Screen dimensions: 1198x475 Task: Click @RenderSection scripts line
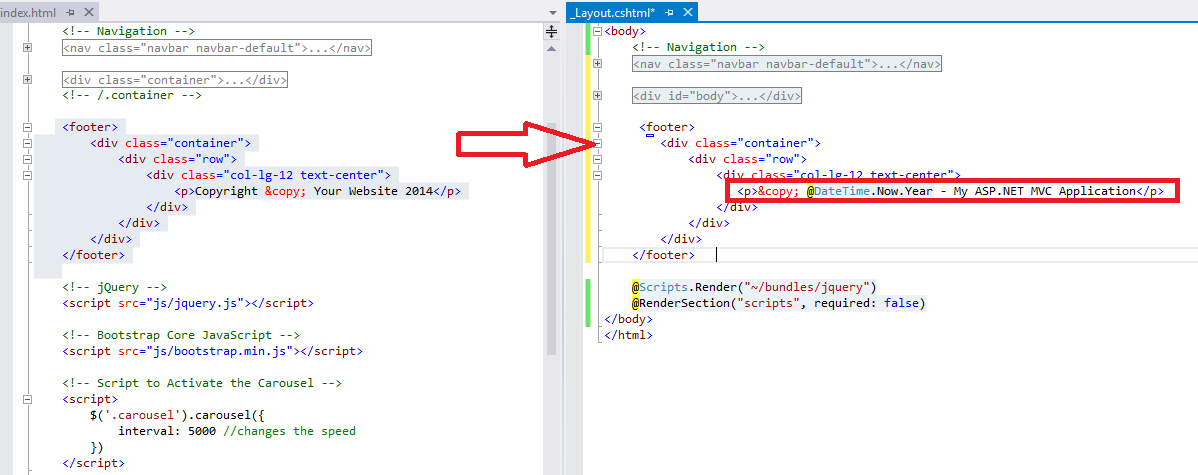coord(779,303)
